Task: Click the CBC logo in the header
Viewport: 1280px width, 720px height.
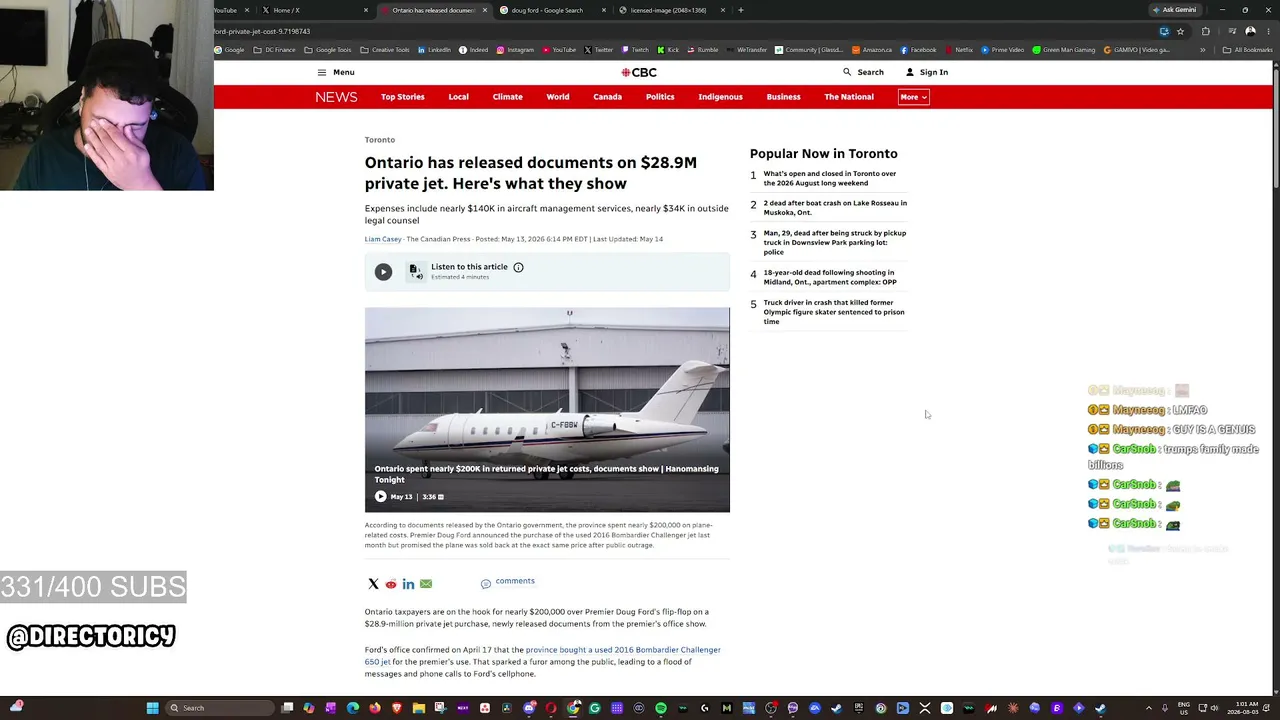Action: click(x=639, y=72)
